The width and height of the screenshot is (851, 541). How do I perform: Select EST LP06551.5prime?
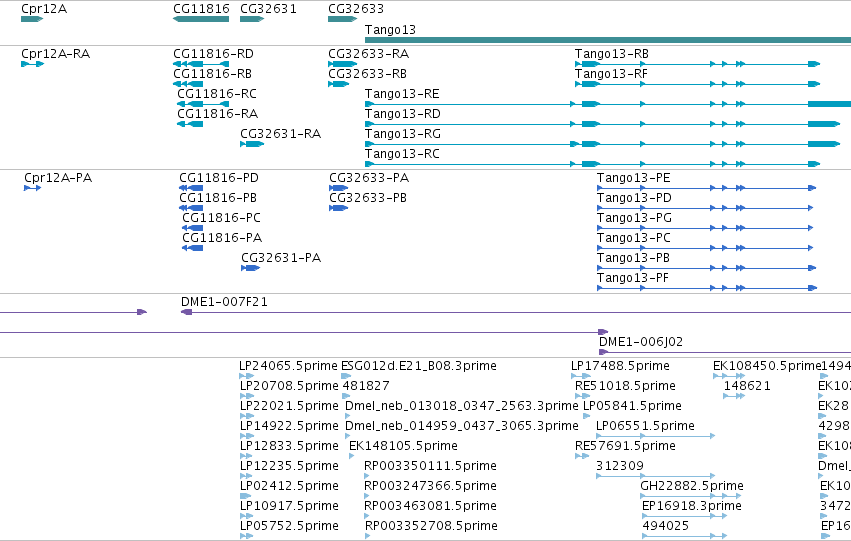click(x=645, y=427)
